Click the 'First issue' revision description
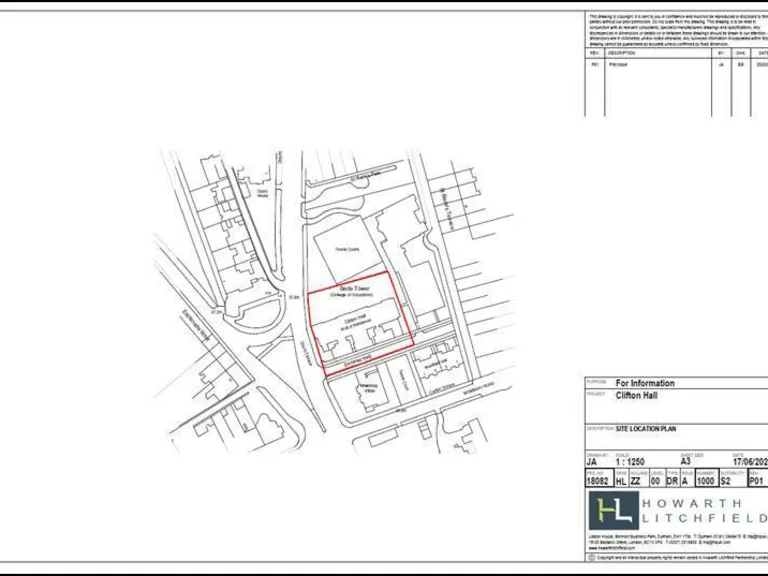The height and width of the screenshot is (576, 768). [x=620, y=64]
